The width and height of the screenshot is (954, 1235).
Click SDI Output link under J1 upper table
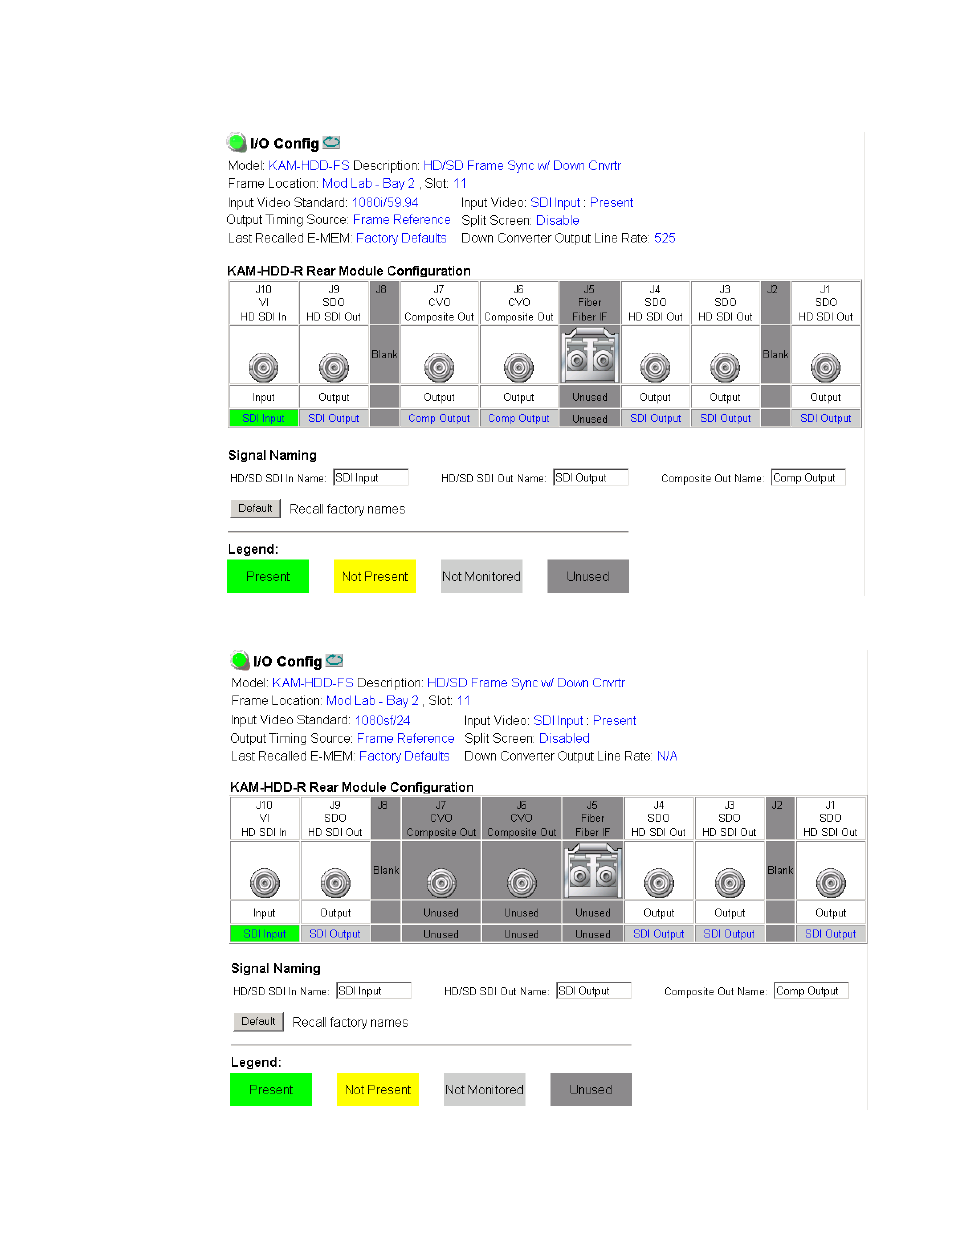click(x=826, y=418)
